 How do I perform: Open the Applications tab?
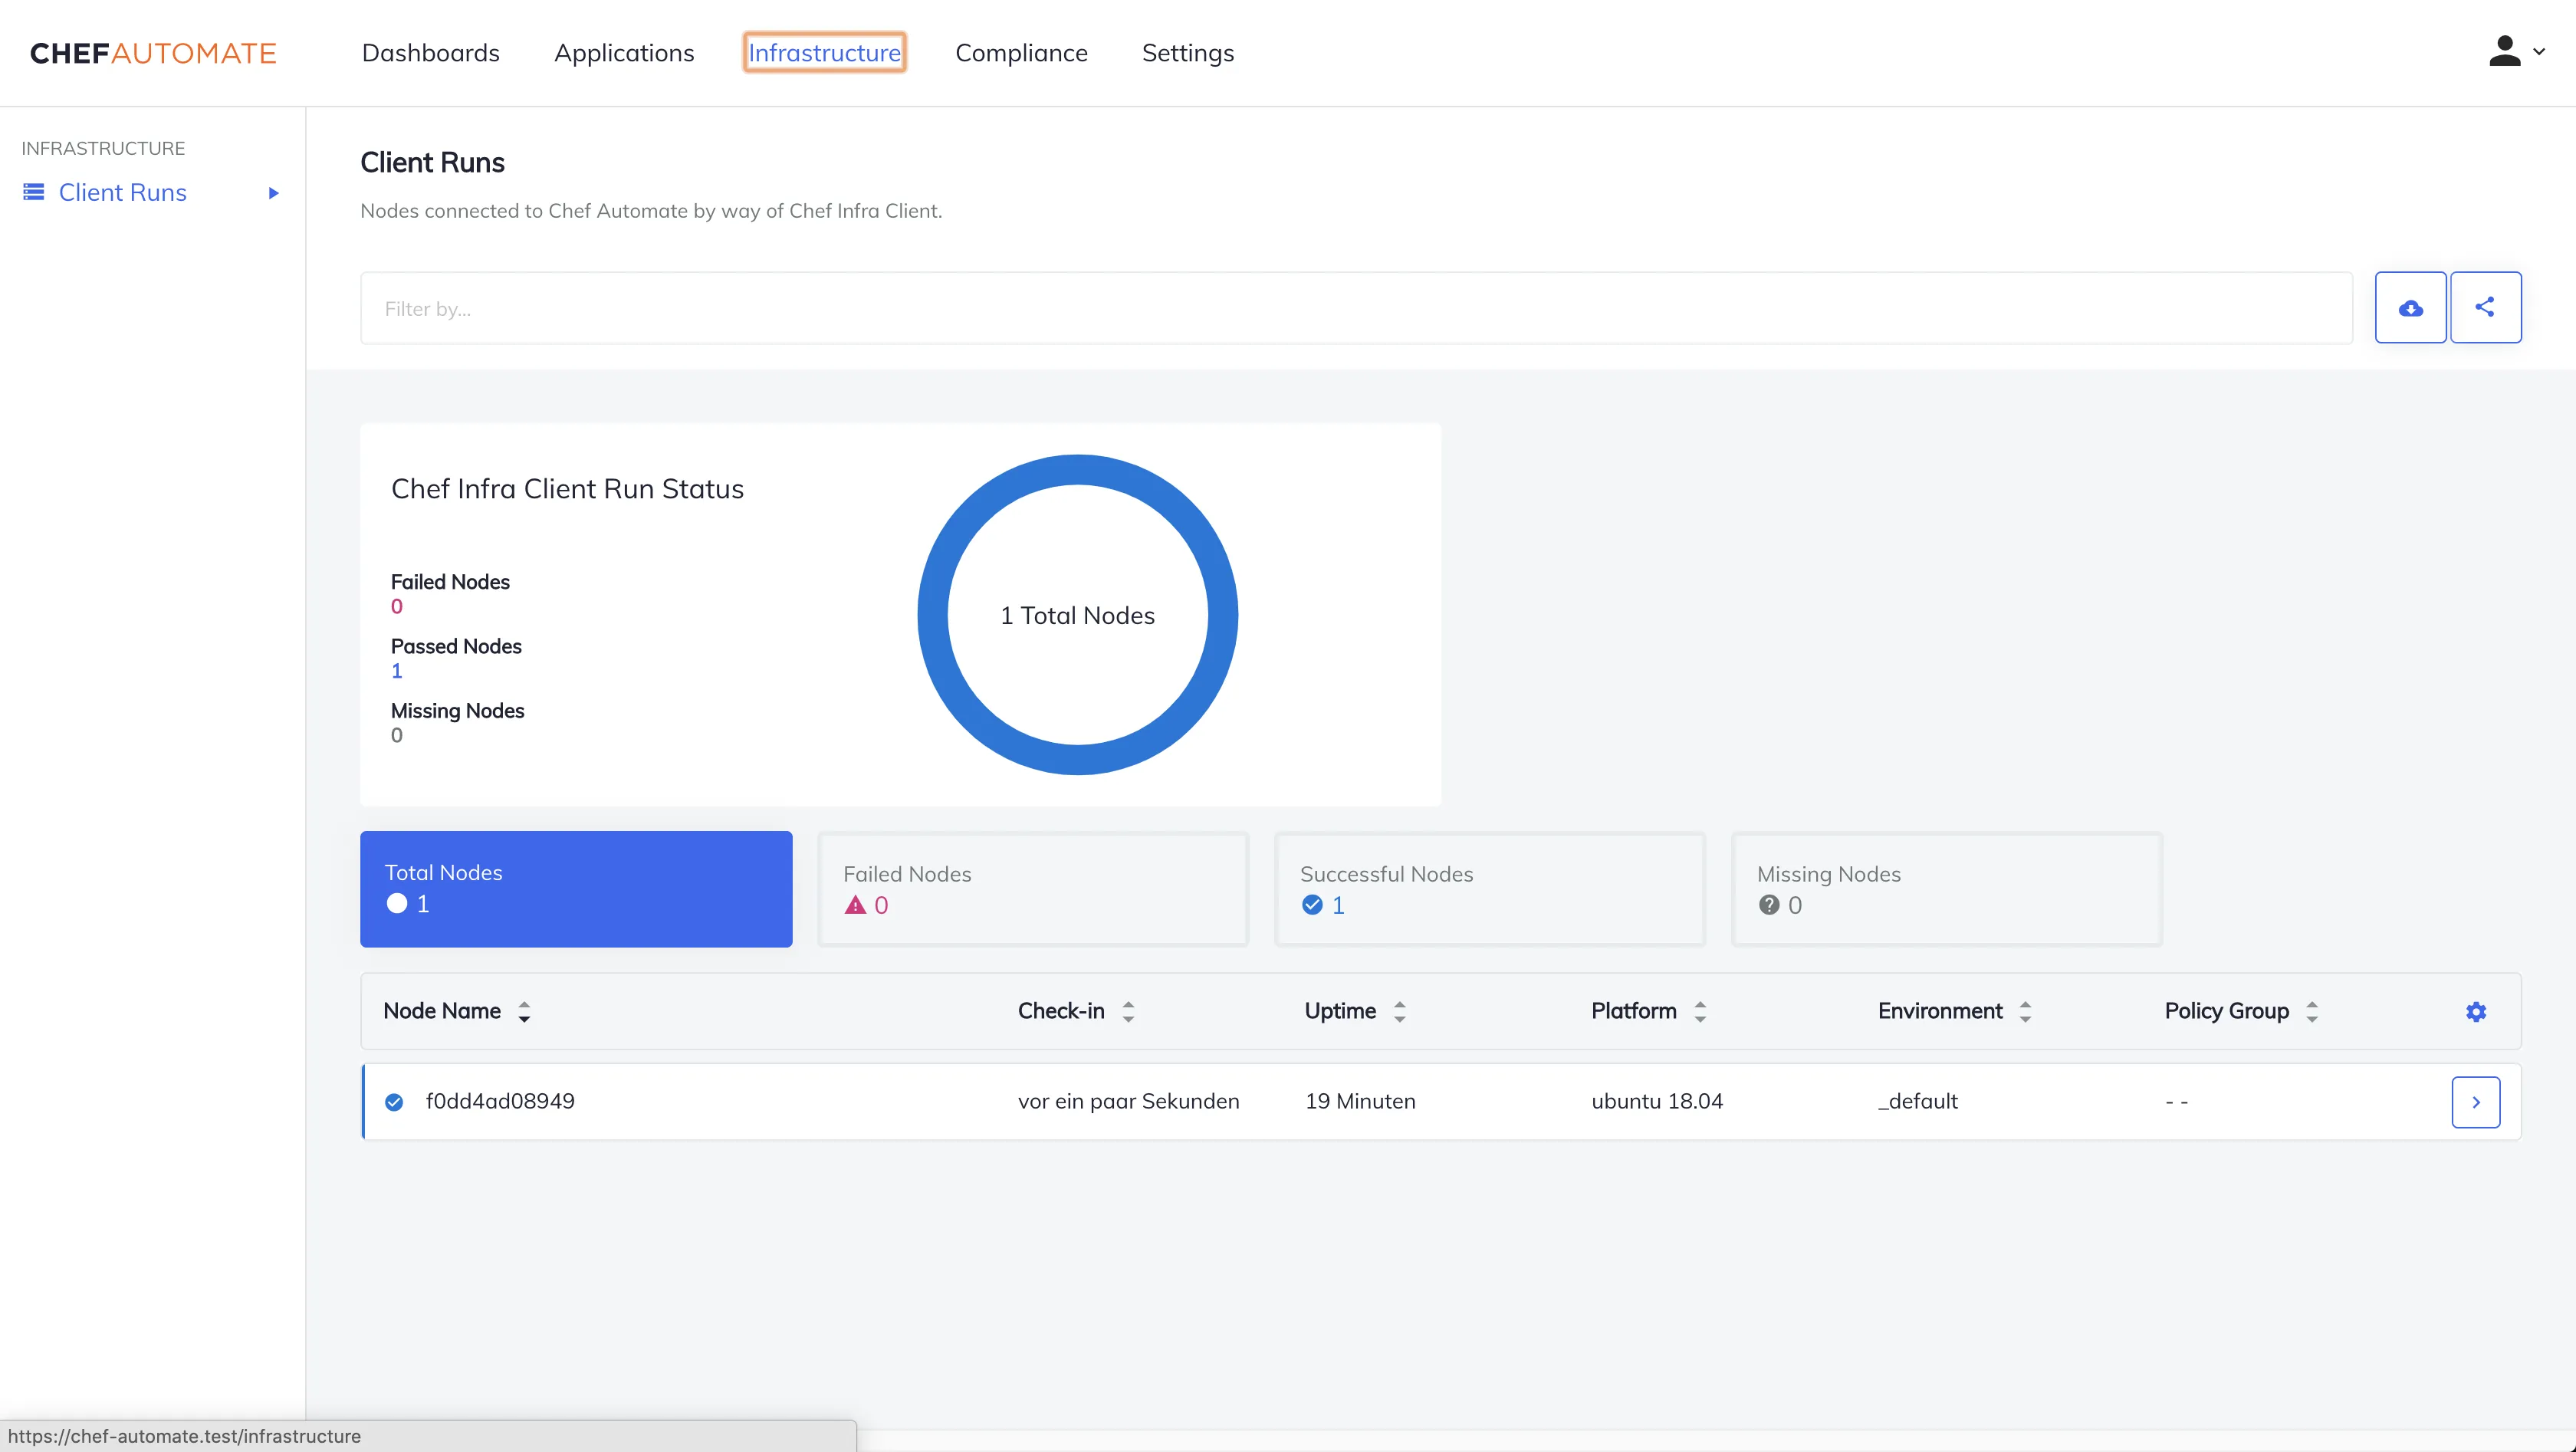(x=624, y=53)
